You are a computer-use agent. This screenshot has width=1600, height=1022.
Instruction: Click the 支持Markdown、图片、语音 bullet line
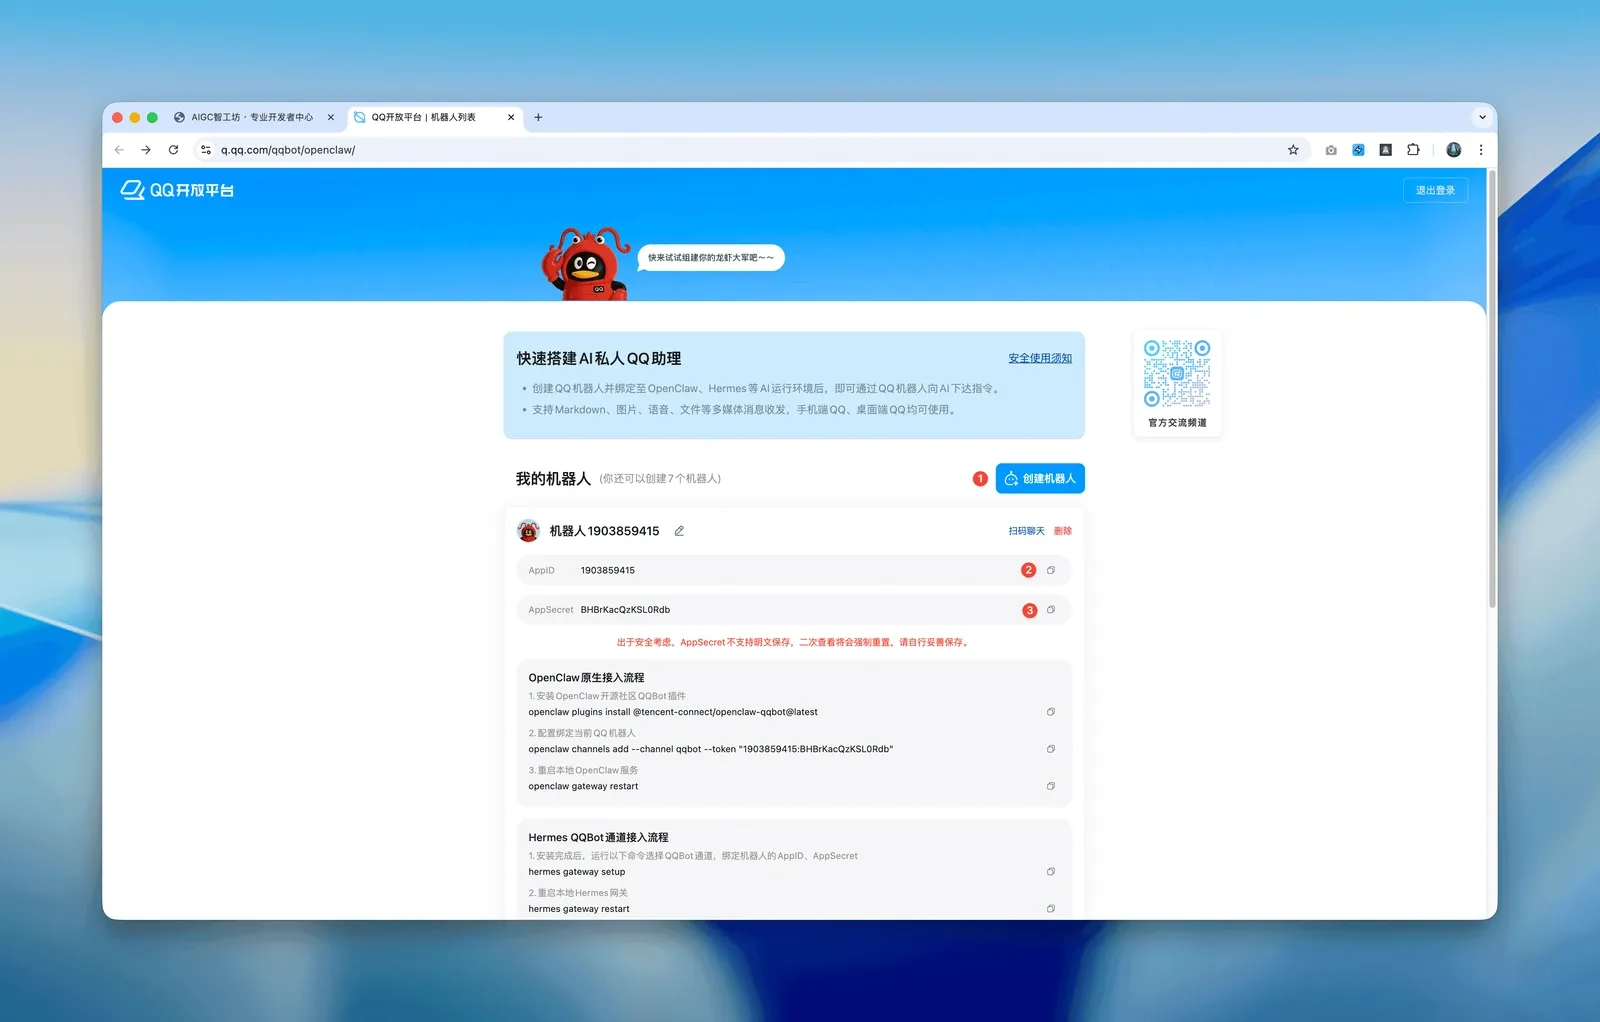pos(745,410)
